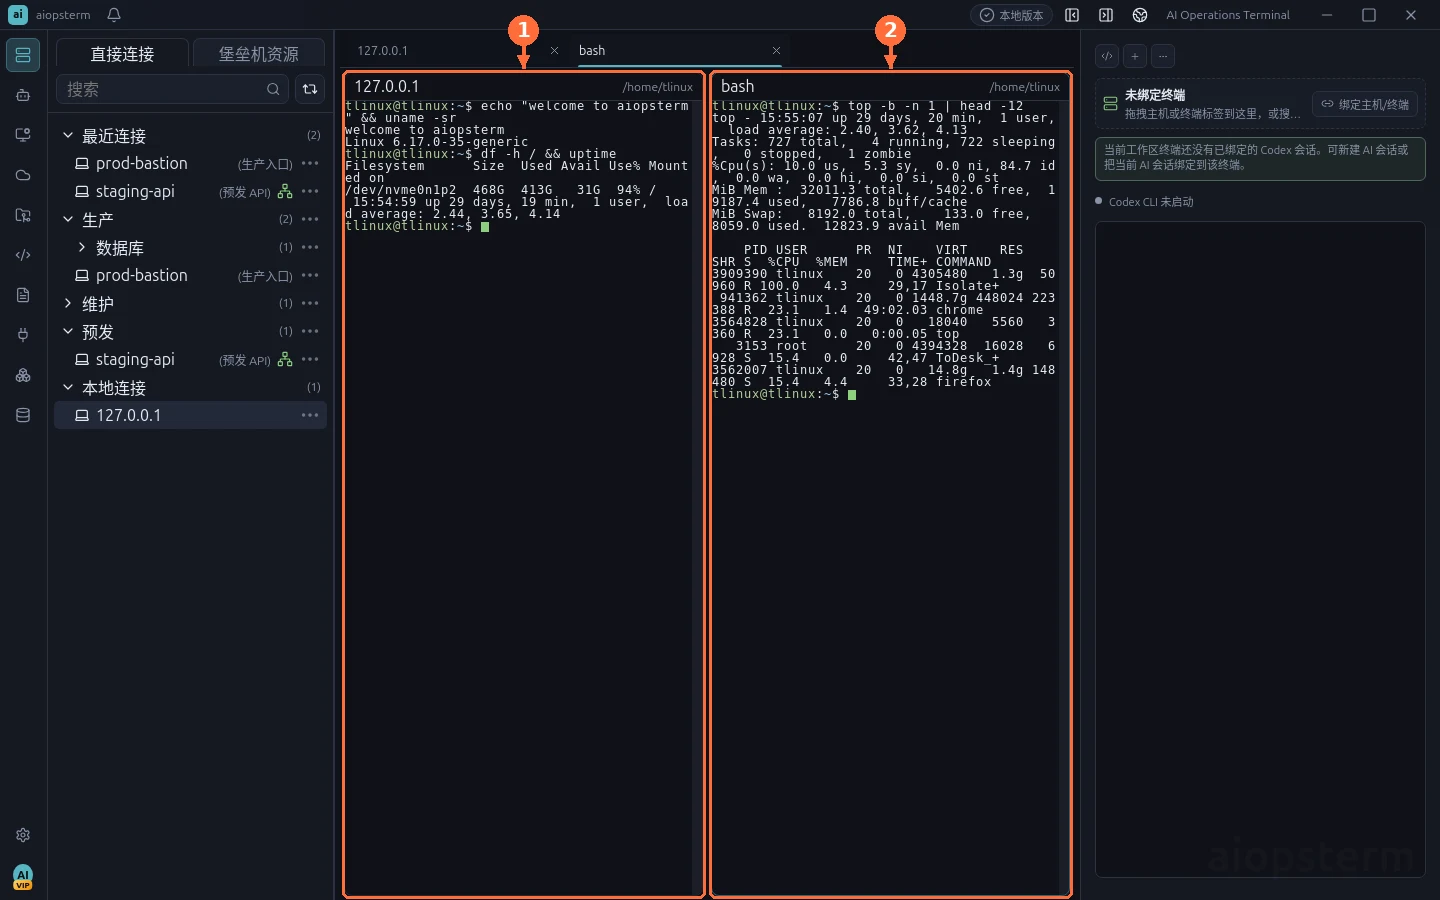The width and height of the screenshot is (1440, 900).
Task: Collapse the 预发 group
Action: (68, 331)
